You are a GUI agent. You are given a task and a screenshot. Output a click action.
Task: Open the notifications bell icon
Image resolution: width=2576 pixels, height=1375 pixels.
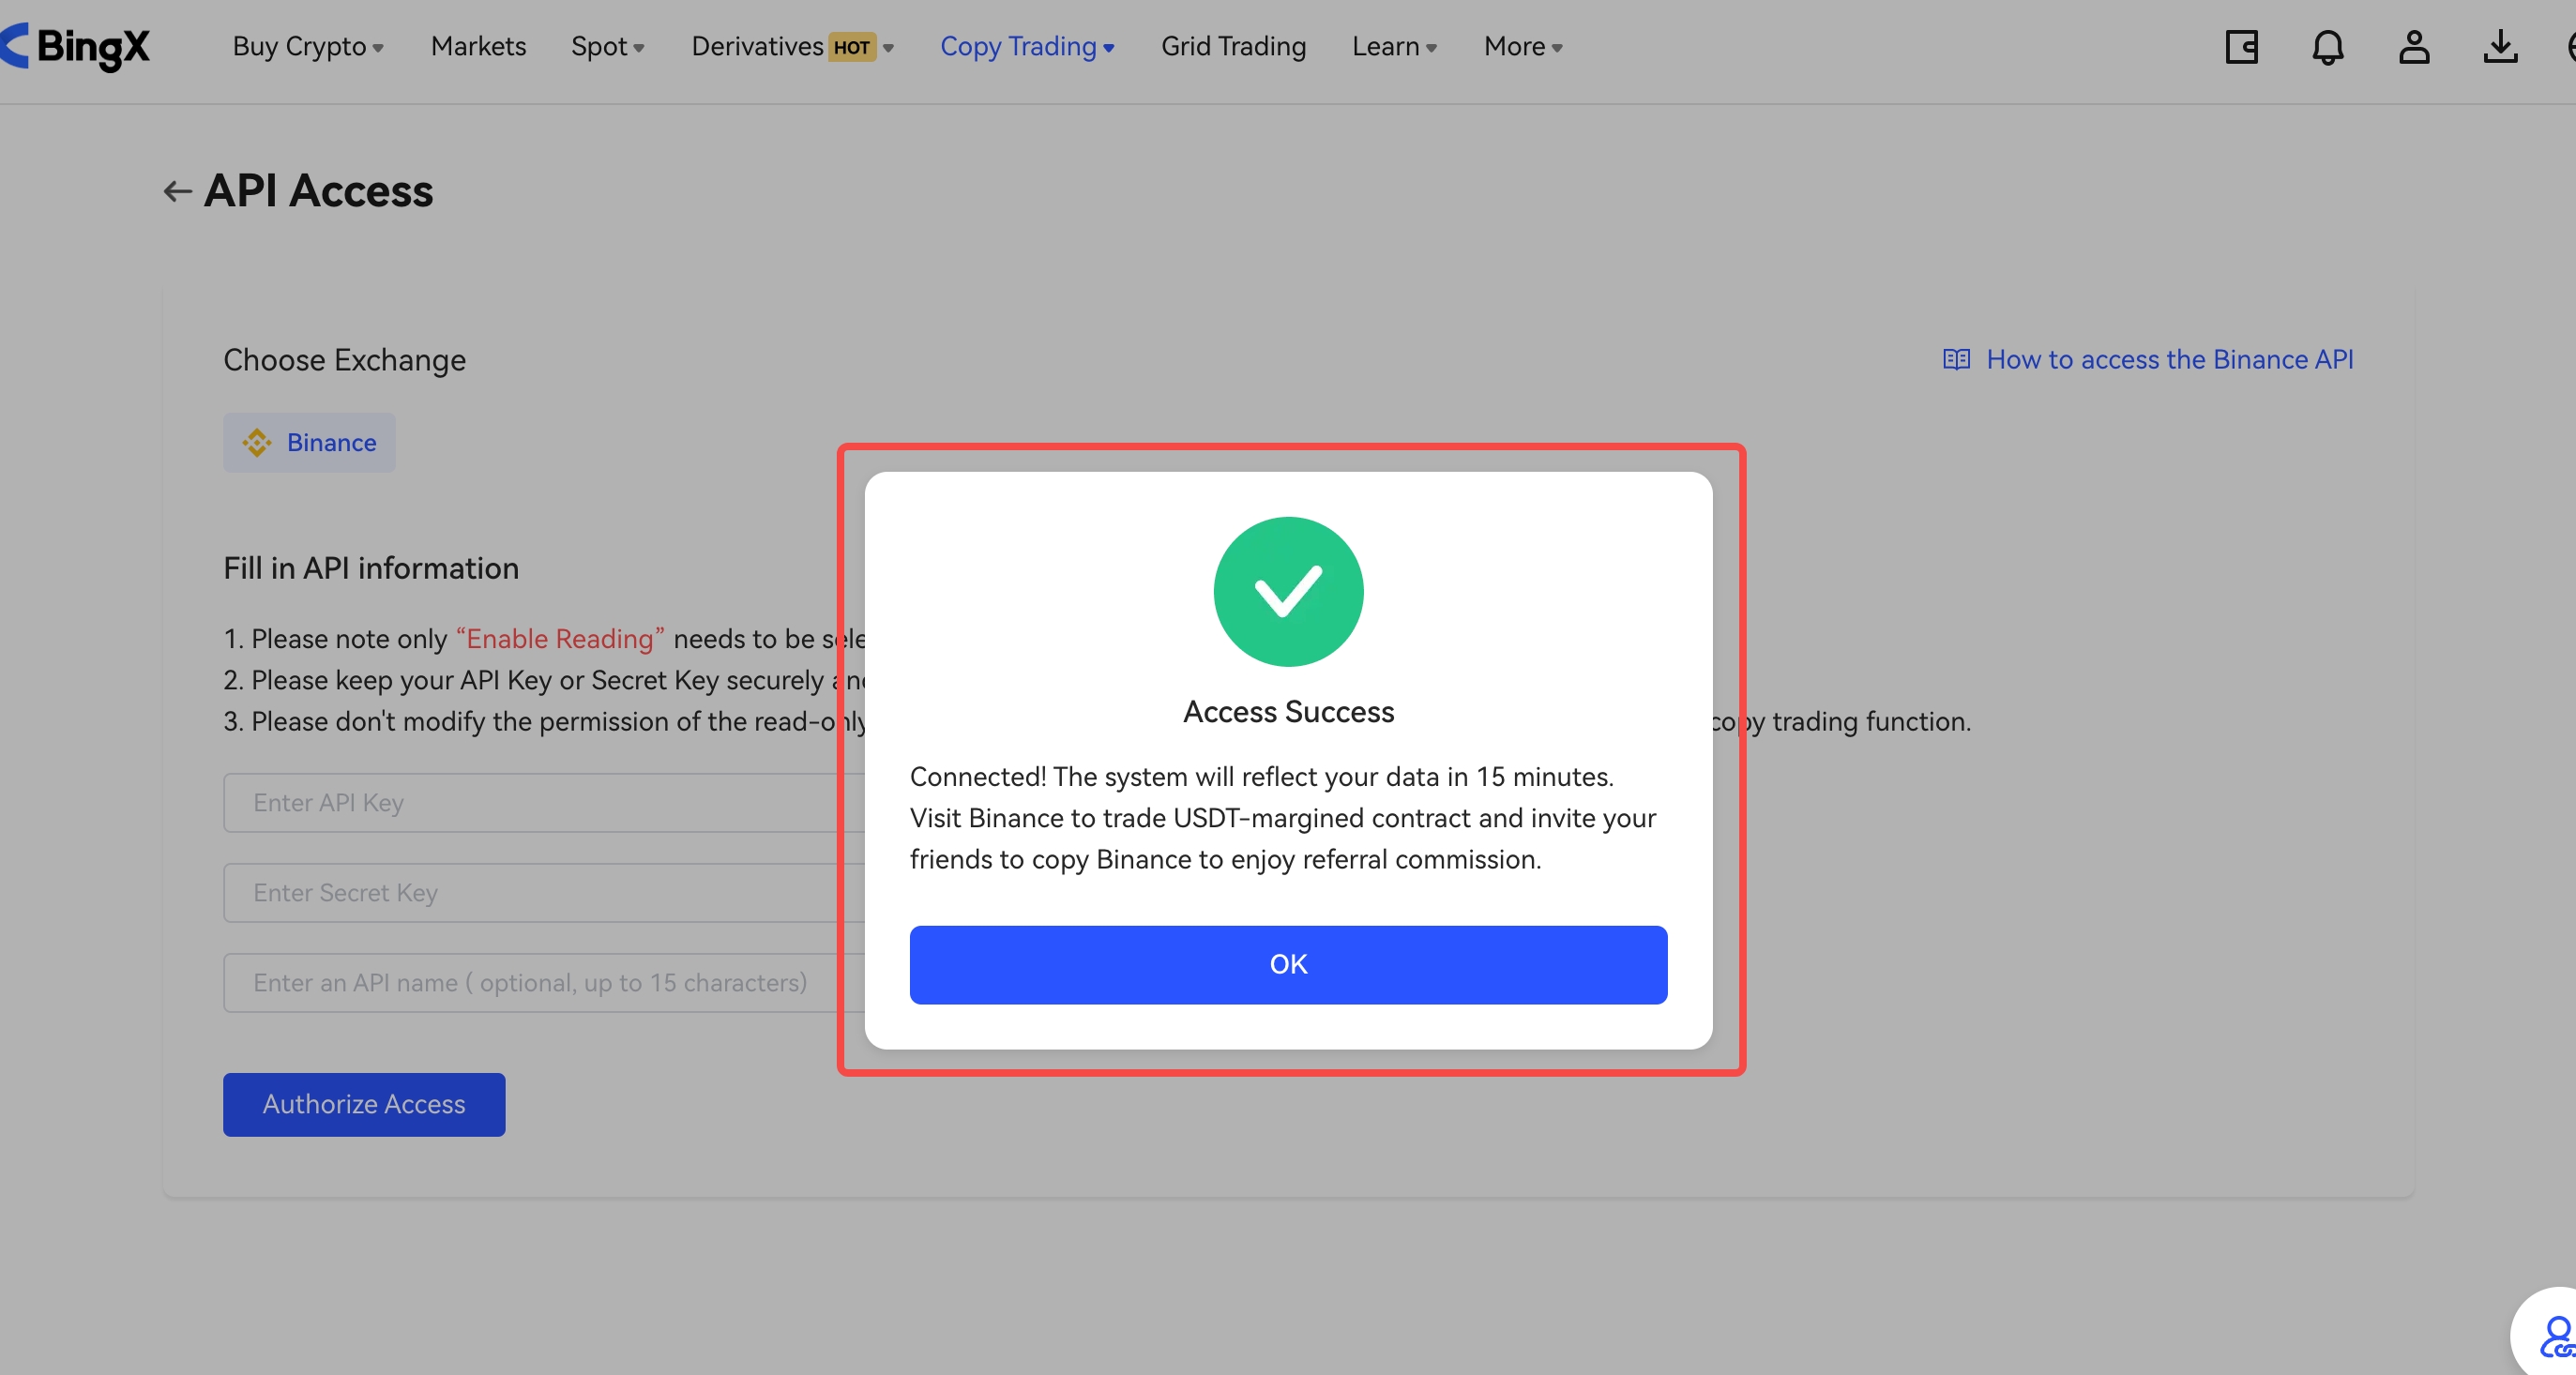point(2327,46)
